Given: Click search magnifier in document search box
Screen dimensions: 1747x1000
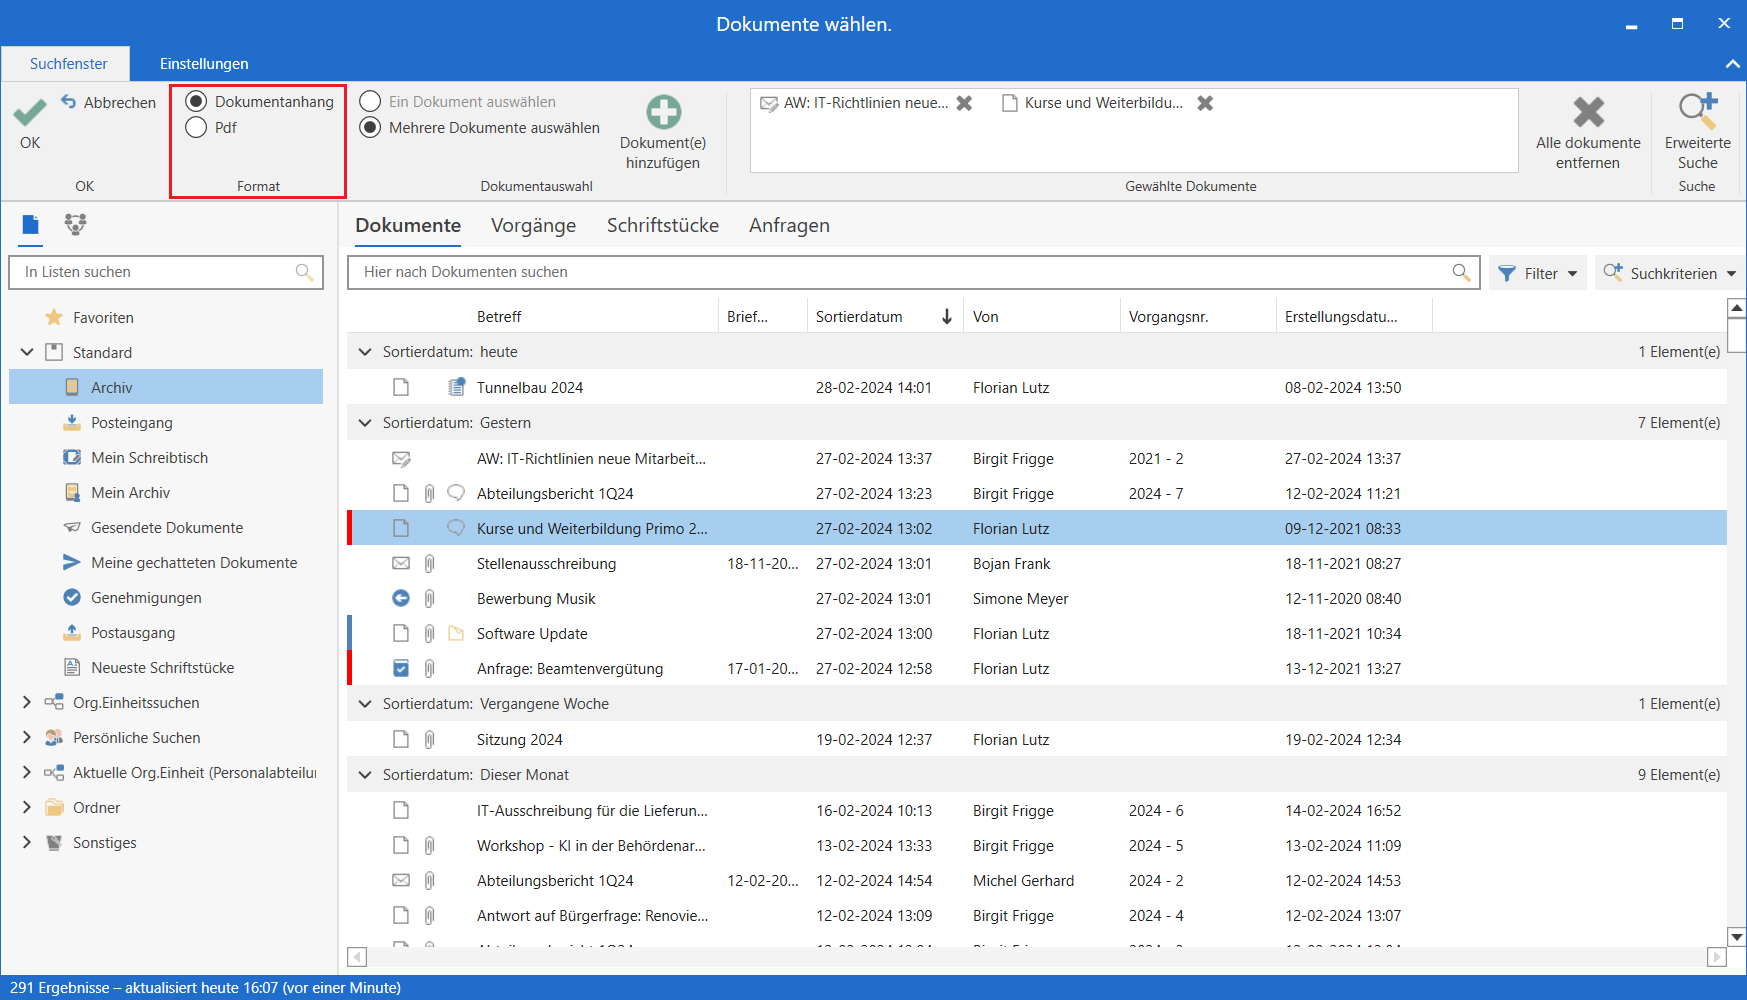Looking at the screenshot, I should pyautogui.click(x=1461, y=272).
